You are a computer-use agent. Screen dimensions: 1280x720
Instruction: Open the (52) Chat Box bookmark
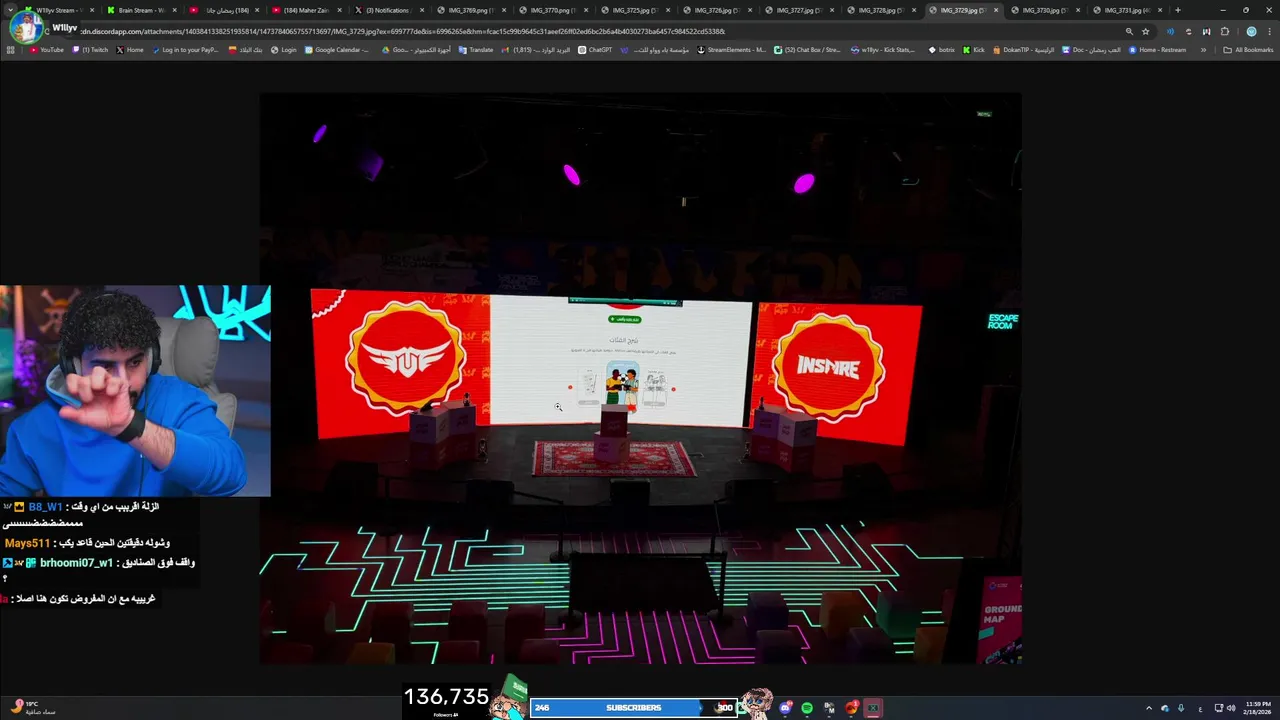[x=808, y=50]
